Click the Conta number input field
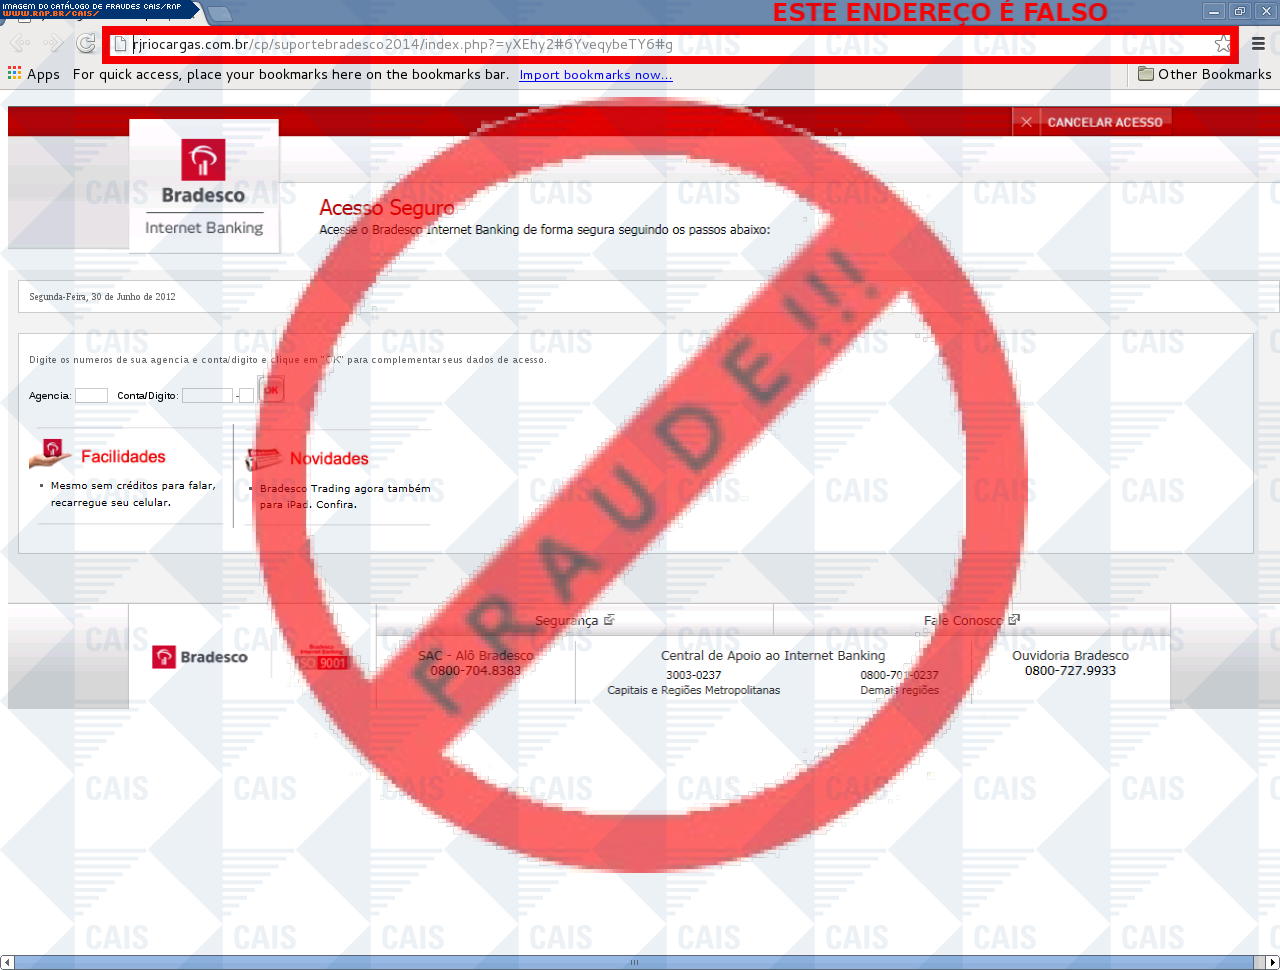The width and height of the screenshot is (1280, 970). [207, 396]
